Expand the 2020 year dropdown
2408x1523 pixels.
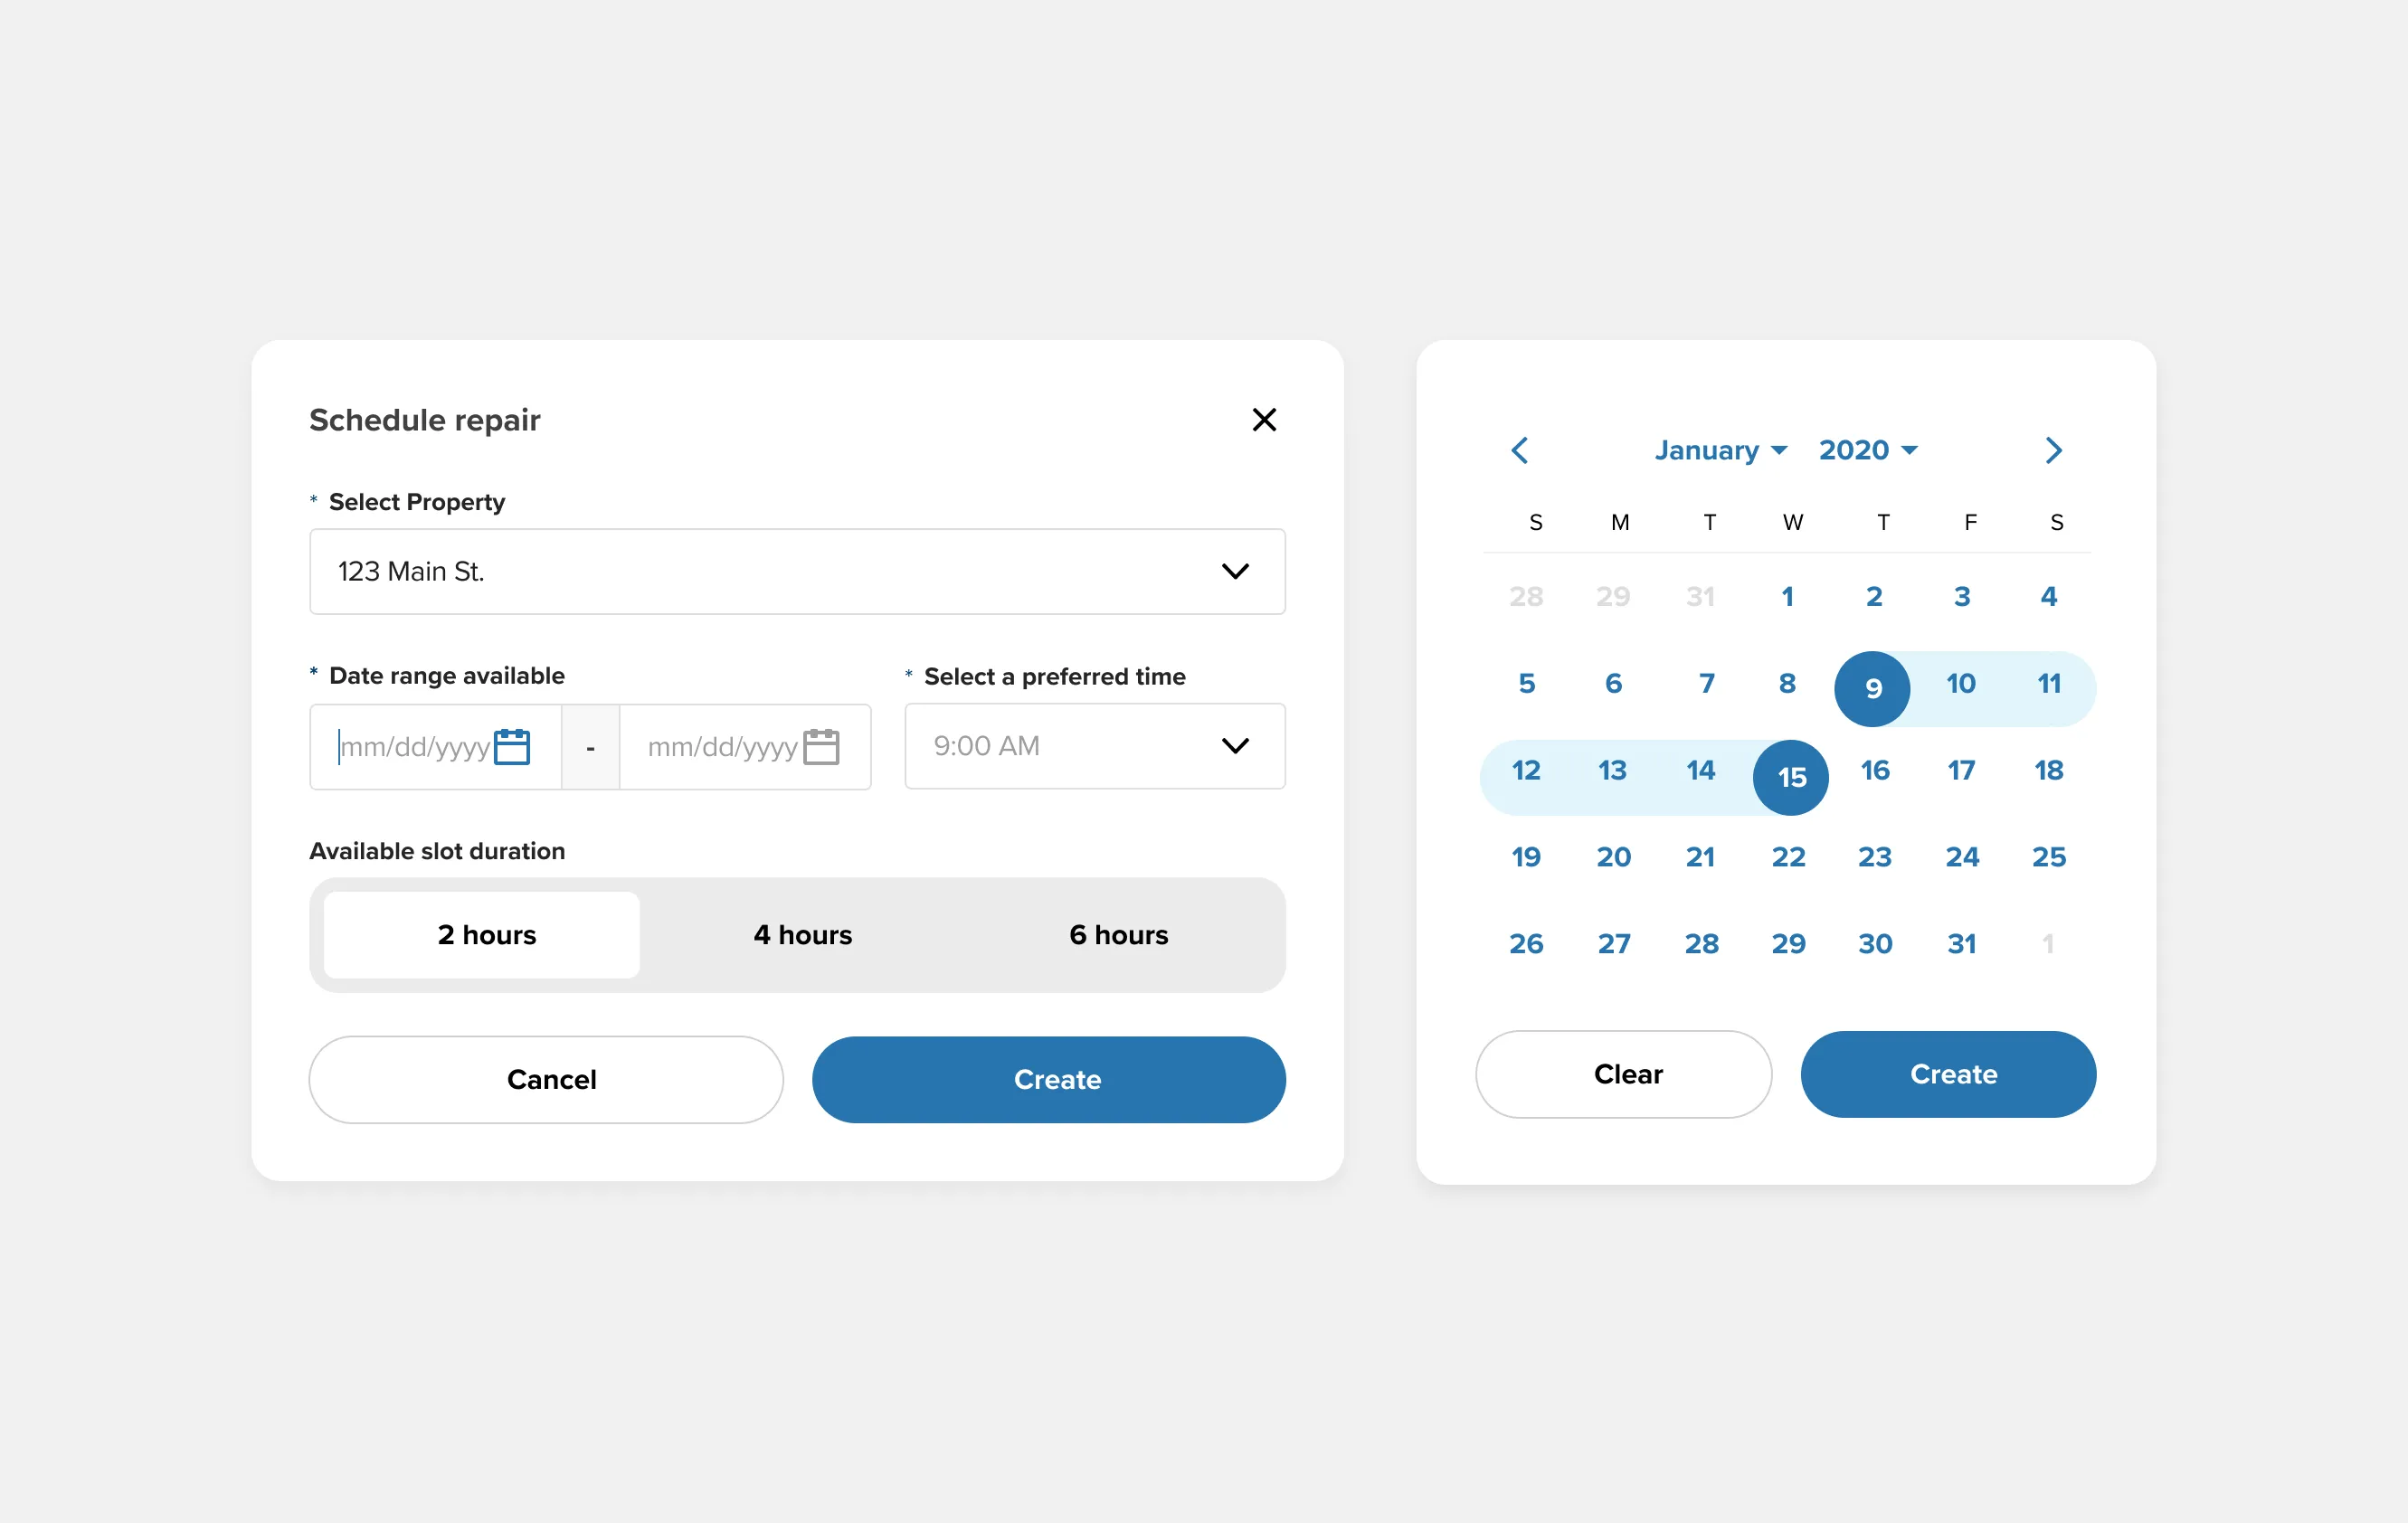1867,449
